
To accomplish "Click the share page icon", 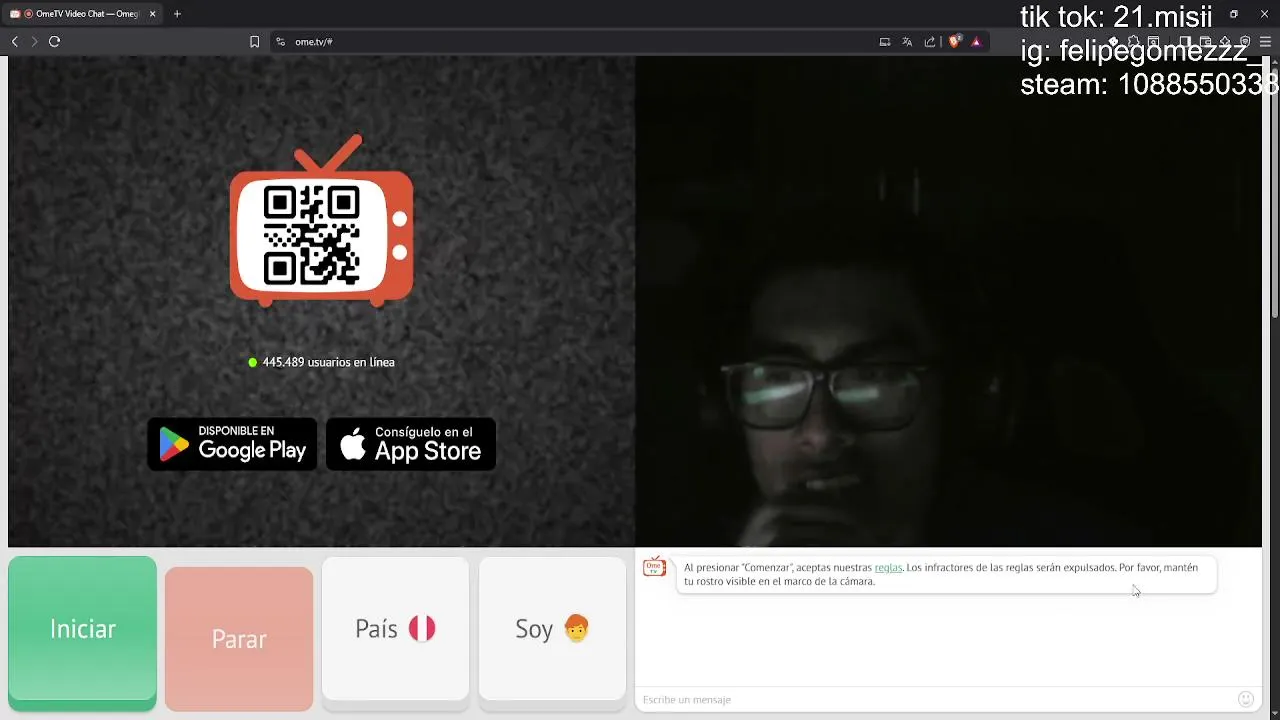I will coord(930,42).
